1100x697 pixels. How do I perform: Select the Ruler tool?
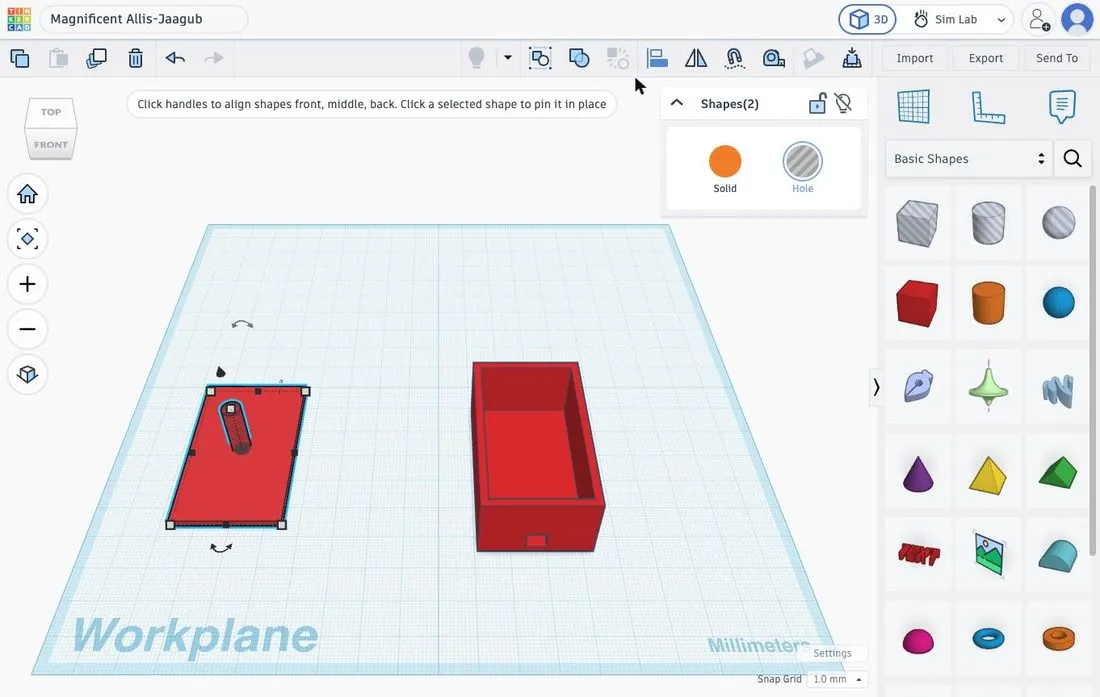[988, 107]
